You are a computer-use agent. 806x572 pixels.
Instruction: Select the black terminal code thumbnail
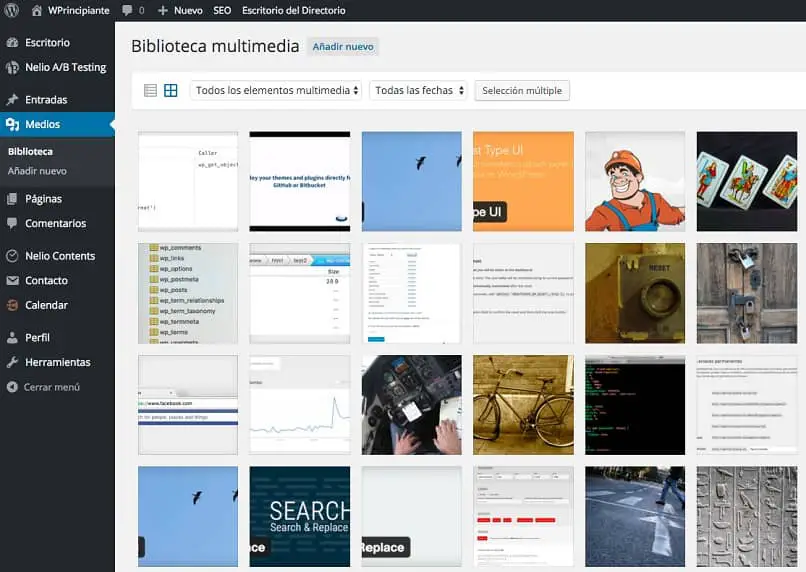[635, 405]
